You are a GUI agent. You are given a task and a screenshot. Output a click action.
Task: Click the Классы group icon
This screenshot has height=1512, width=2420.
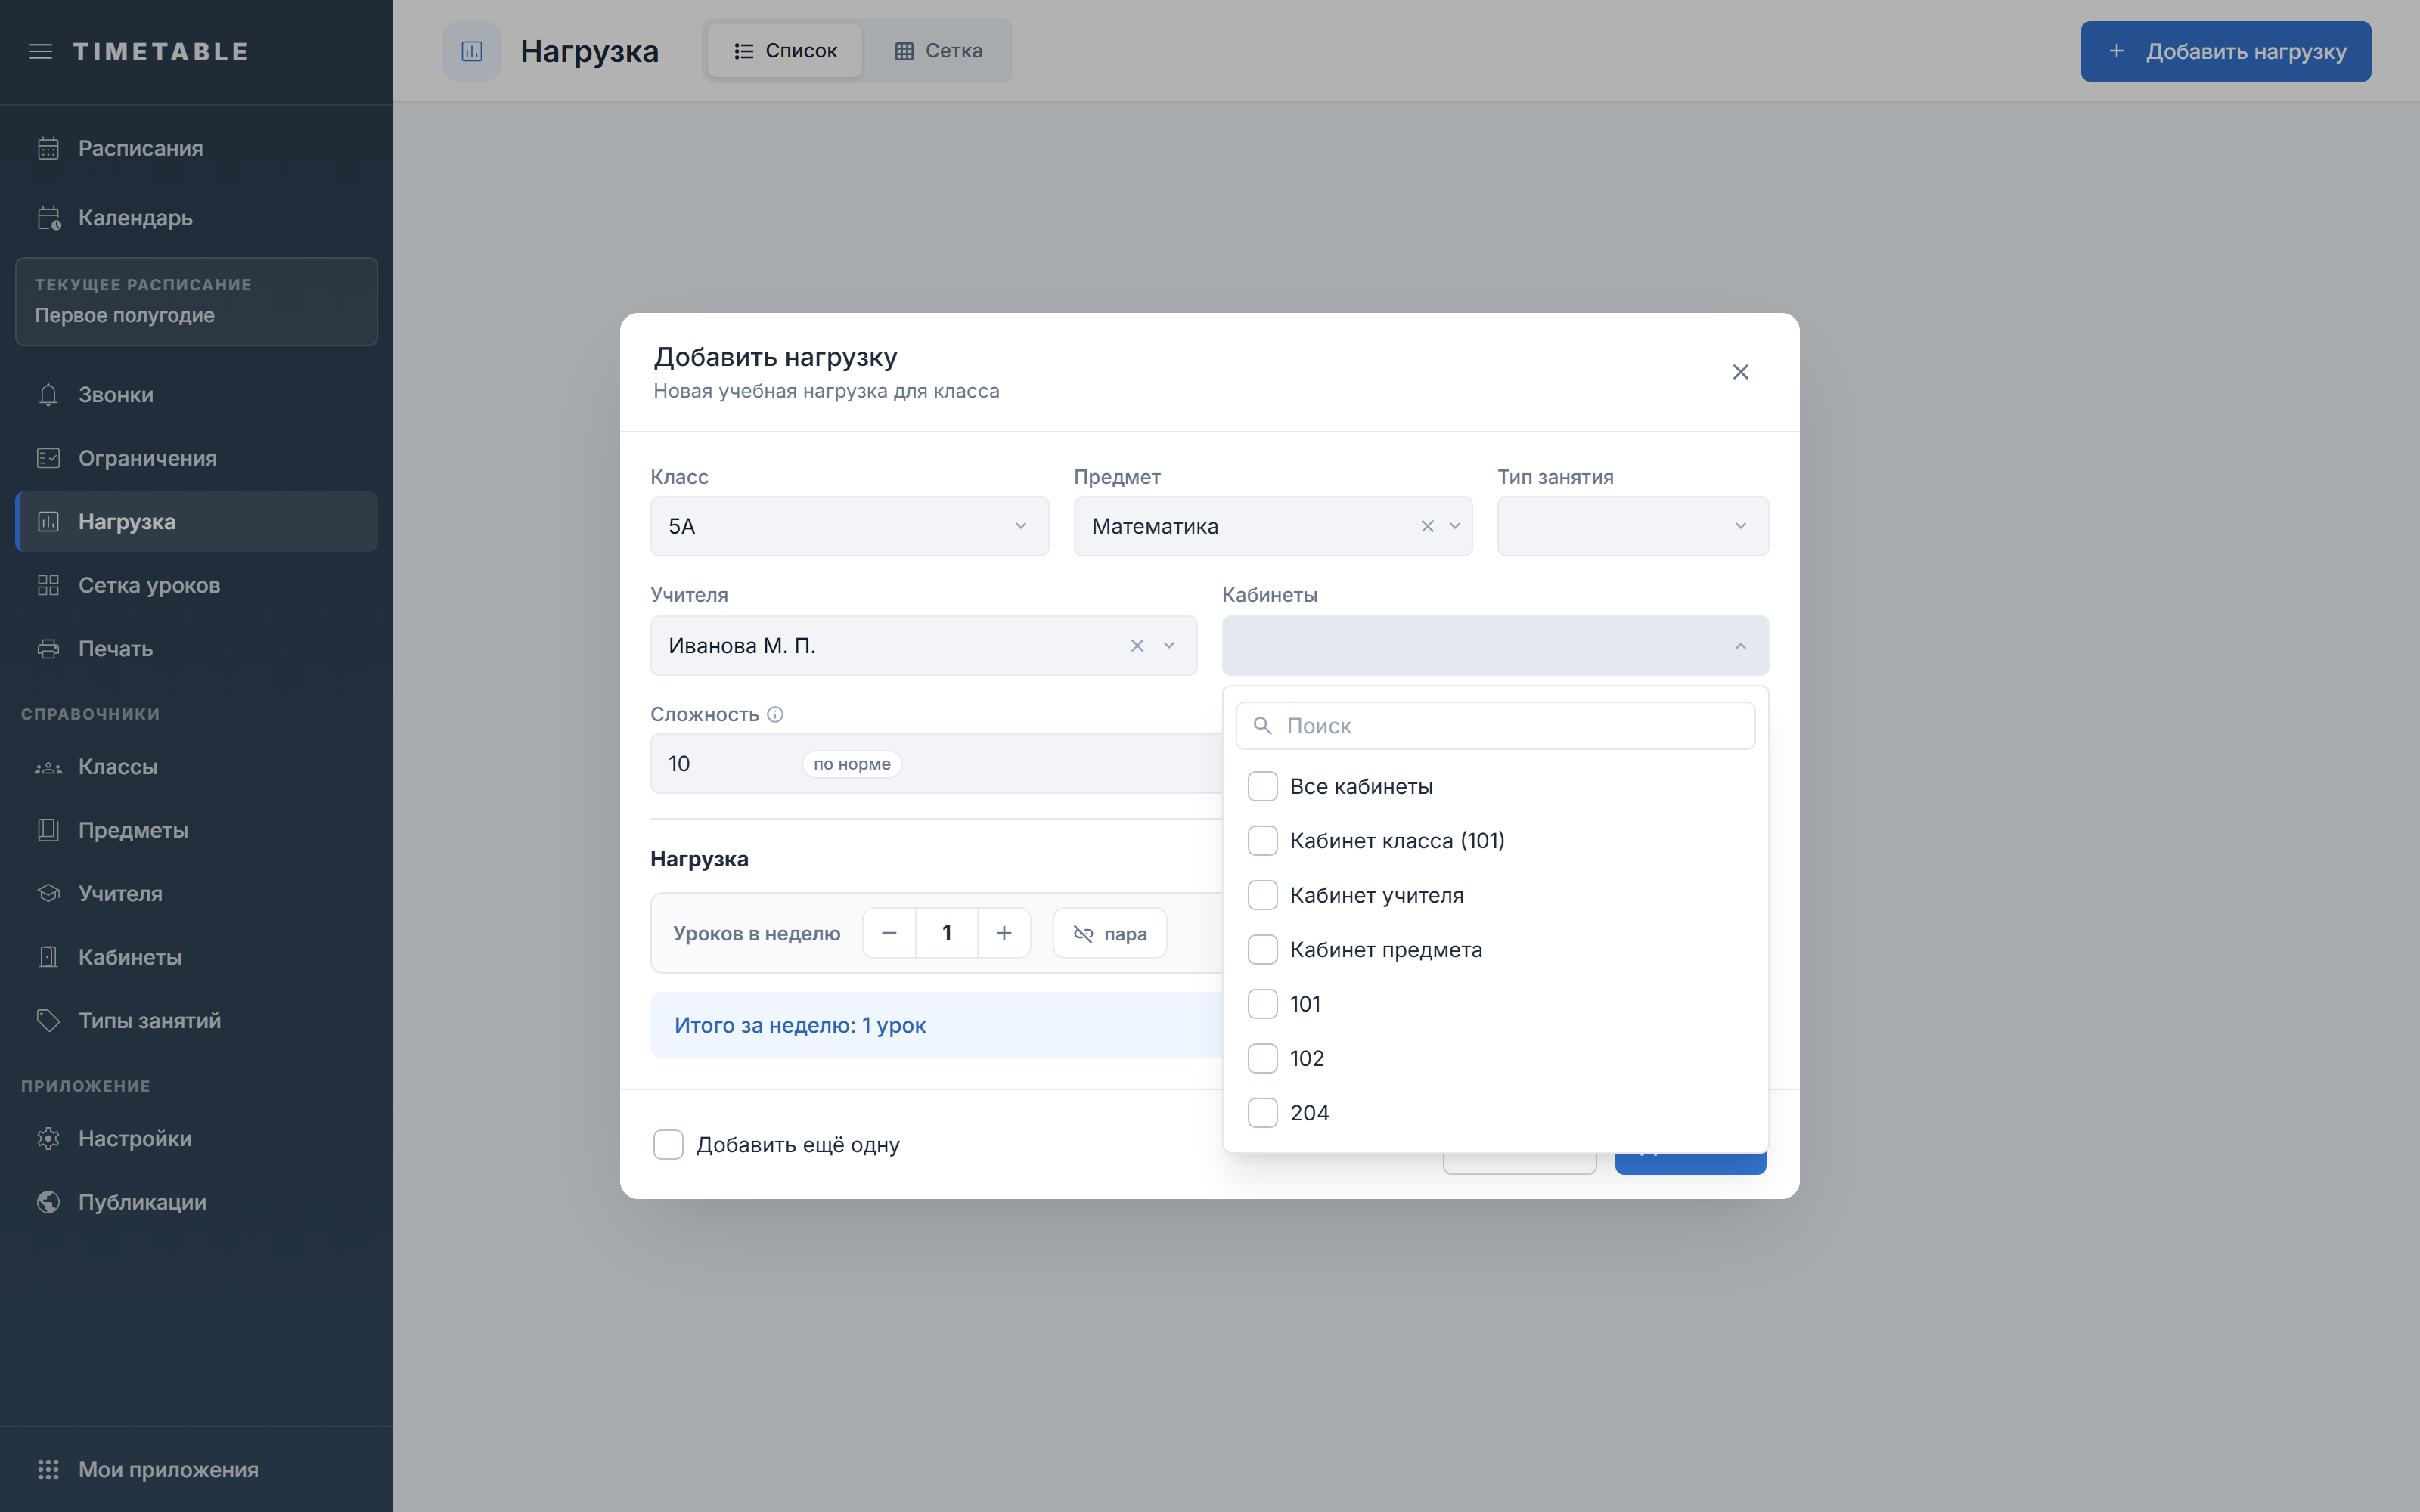pos(48,767)
